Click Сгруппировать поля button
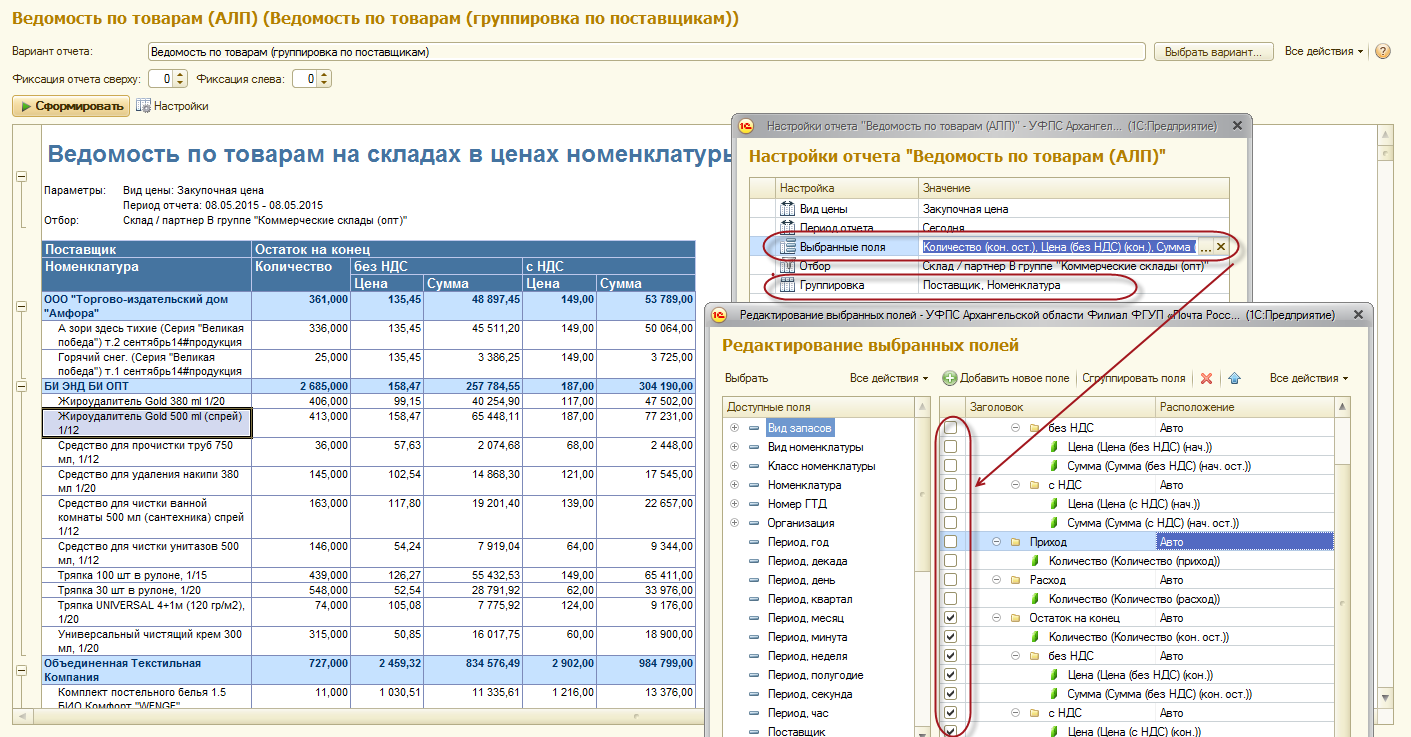 click(x=1134, y=378)
